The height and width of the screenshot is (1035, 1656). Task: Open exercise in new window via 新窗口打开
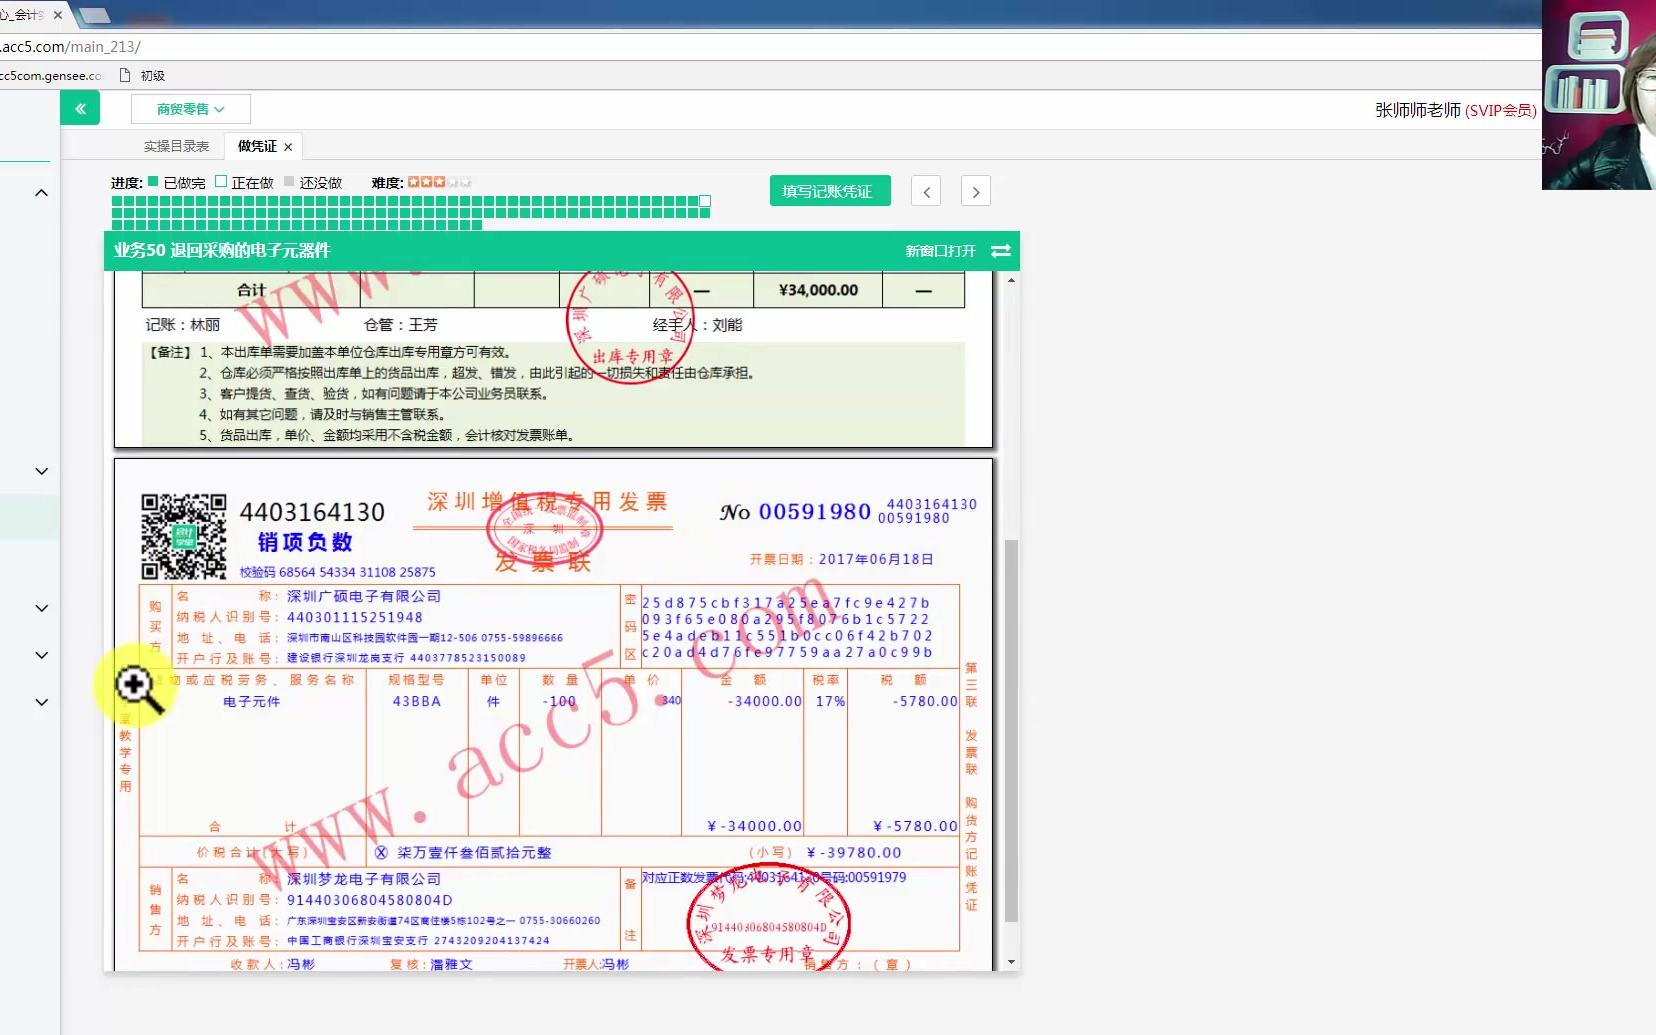point(941,251)
